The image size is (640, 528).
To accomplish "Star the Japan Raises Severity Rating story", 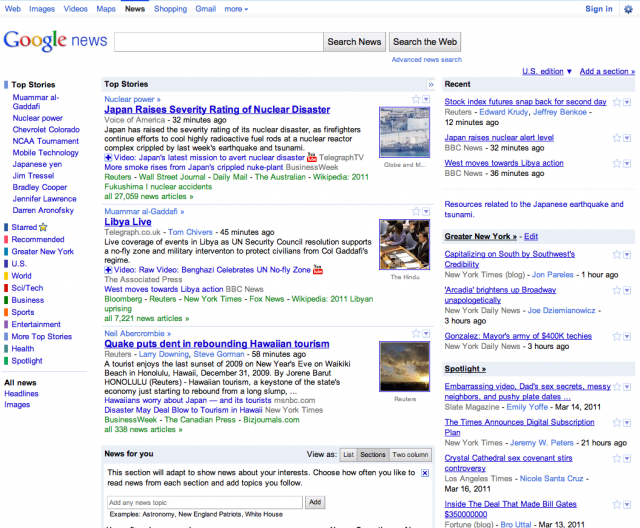I will pos(416,99).
